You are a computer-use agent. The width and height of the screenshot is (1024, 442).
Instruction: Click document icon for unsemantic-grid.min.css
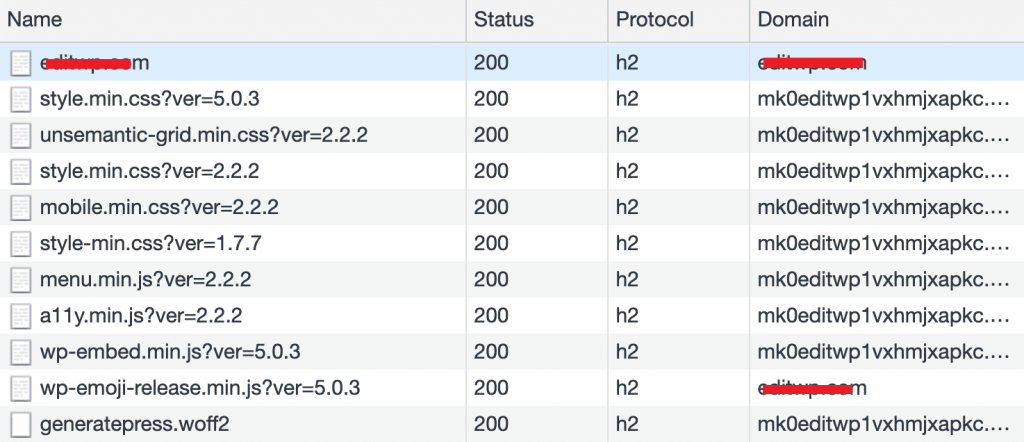pos(21,134)
